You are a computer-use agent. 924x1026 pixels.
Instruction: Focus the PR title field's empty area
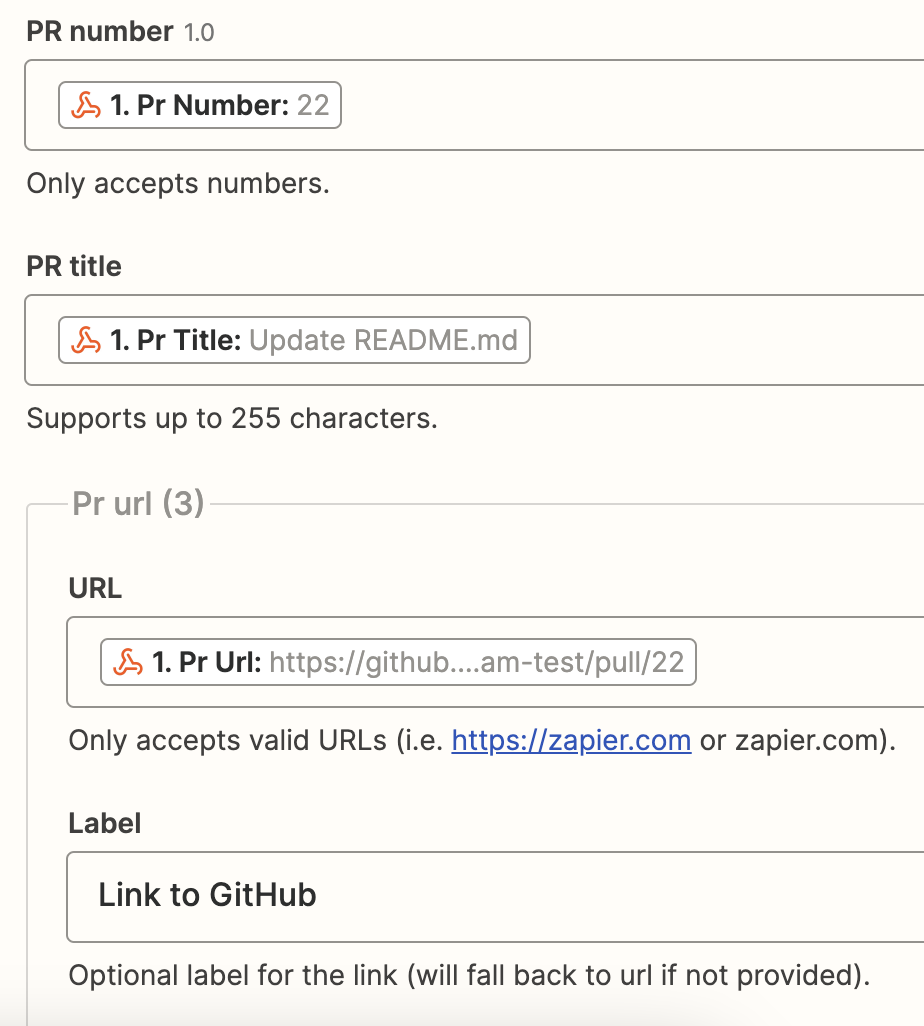point(720,341)
